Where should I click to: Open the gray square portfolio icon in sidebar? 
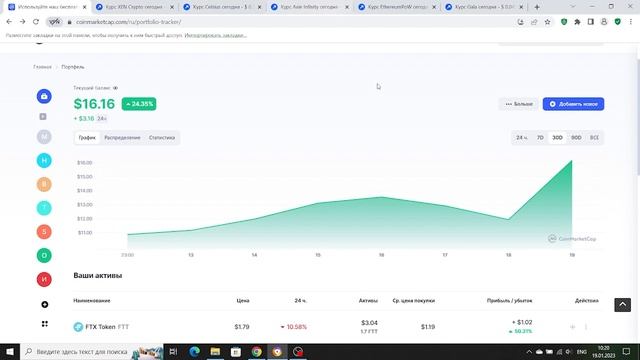point(43,117)
